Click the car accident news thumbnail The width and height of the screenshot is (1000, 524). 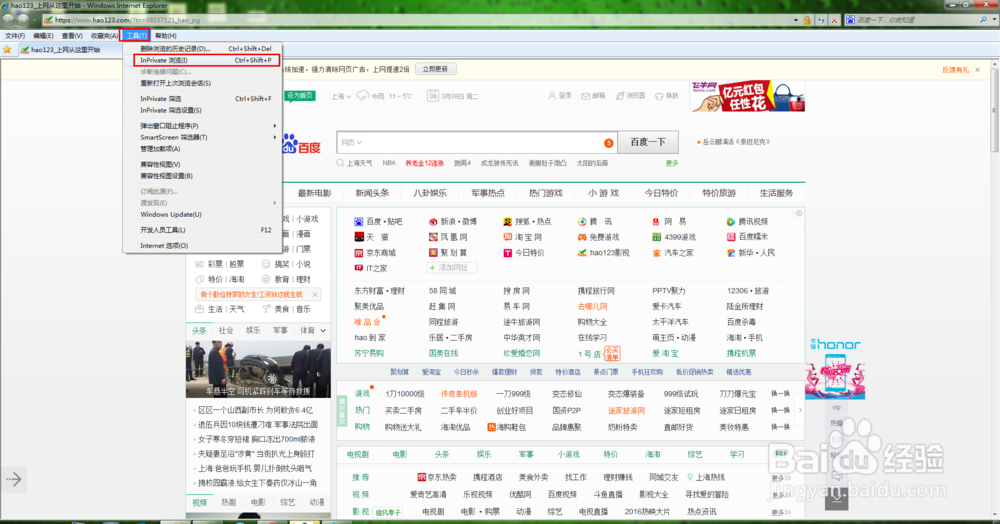click(258, 370)
